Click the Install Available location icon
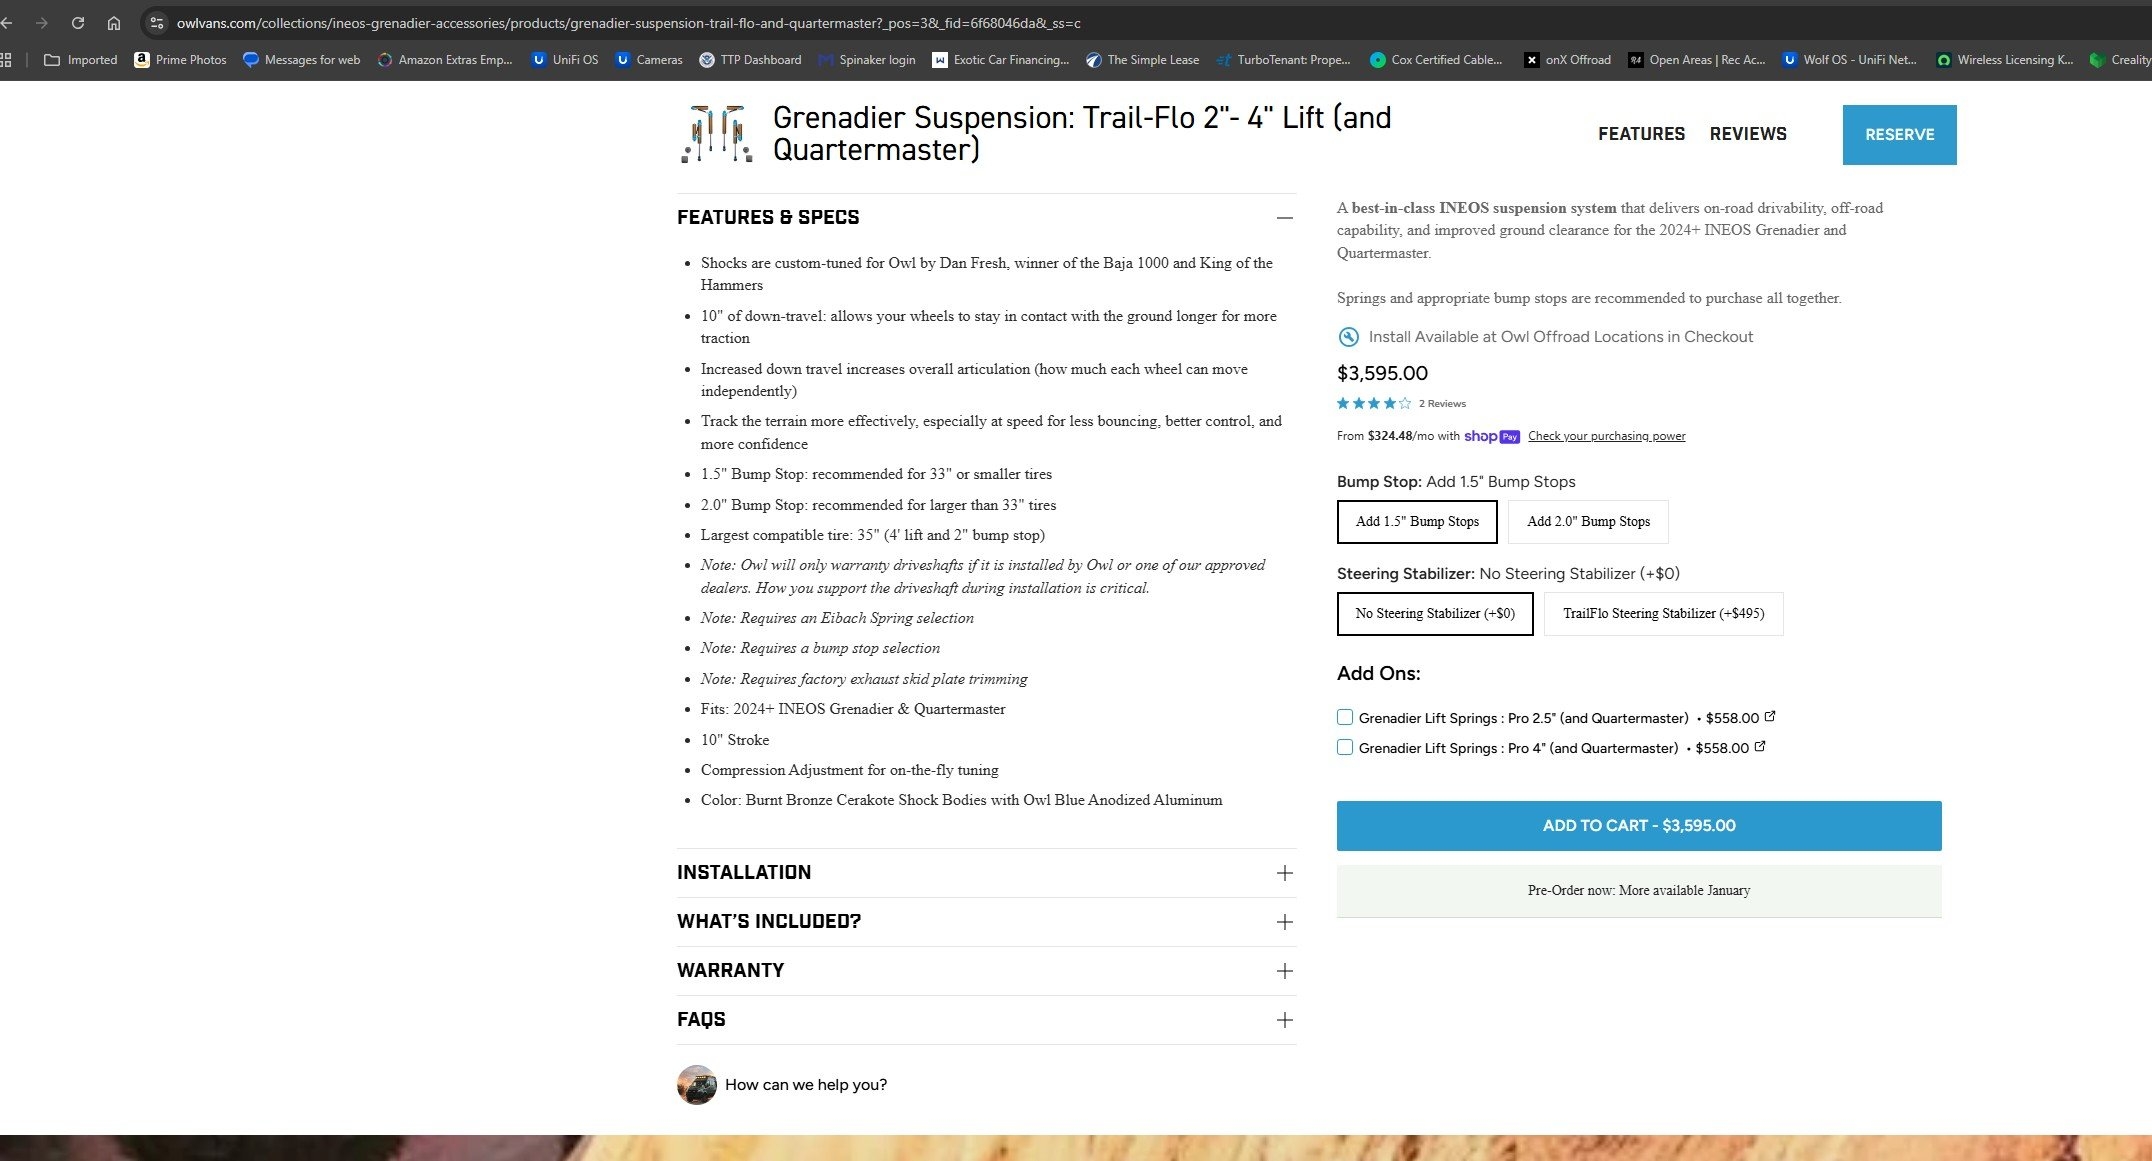This screenshot has height=1161, width=2152. click(x=1347, y=337)
